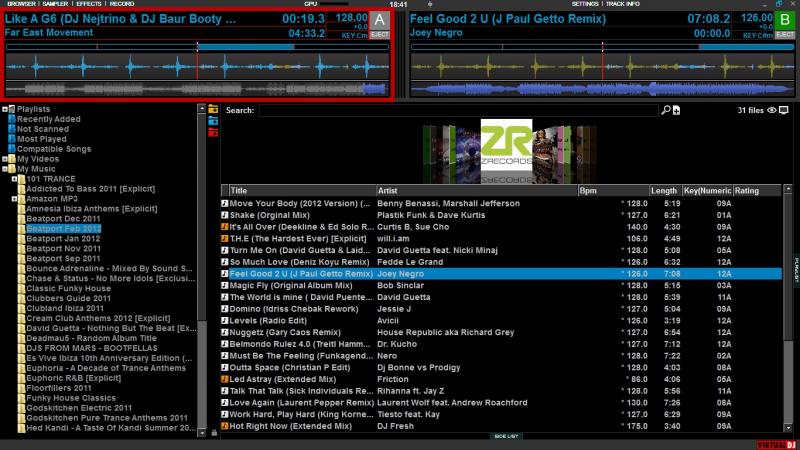Screen dimensions: 800x450
Task: Select the Funky House Classics folder
Action: pyautogui.click(x=71, y=398)
